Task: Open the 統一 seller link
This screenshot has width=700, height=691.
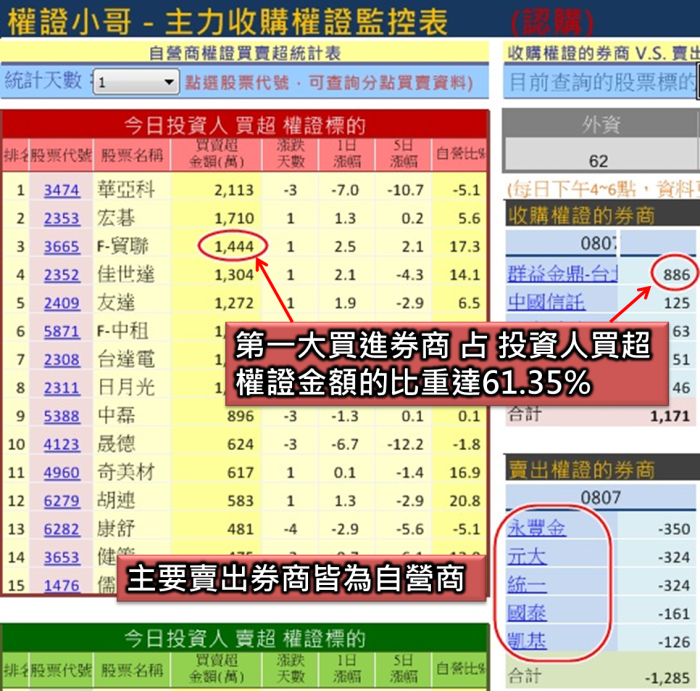Action: pos(527,585)
